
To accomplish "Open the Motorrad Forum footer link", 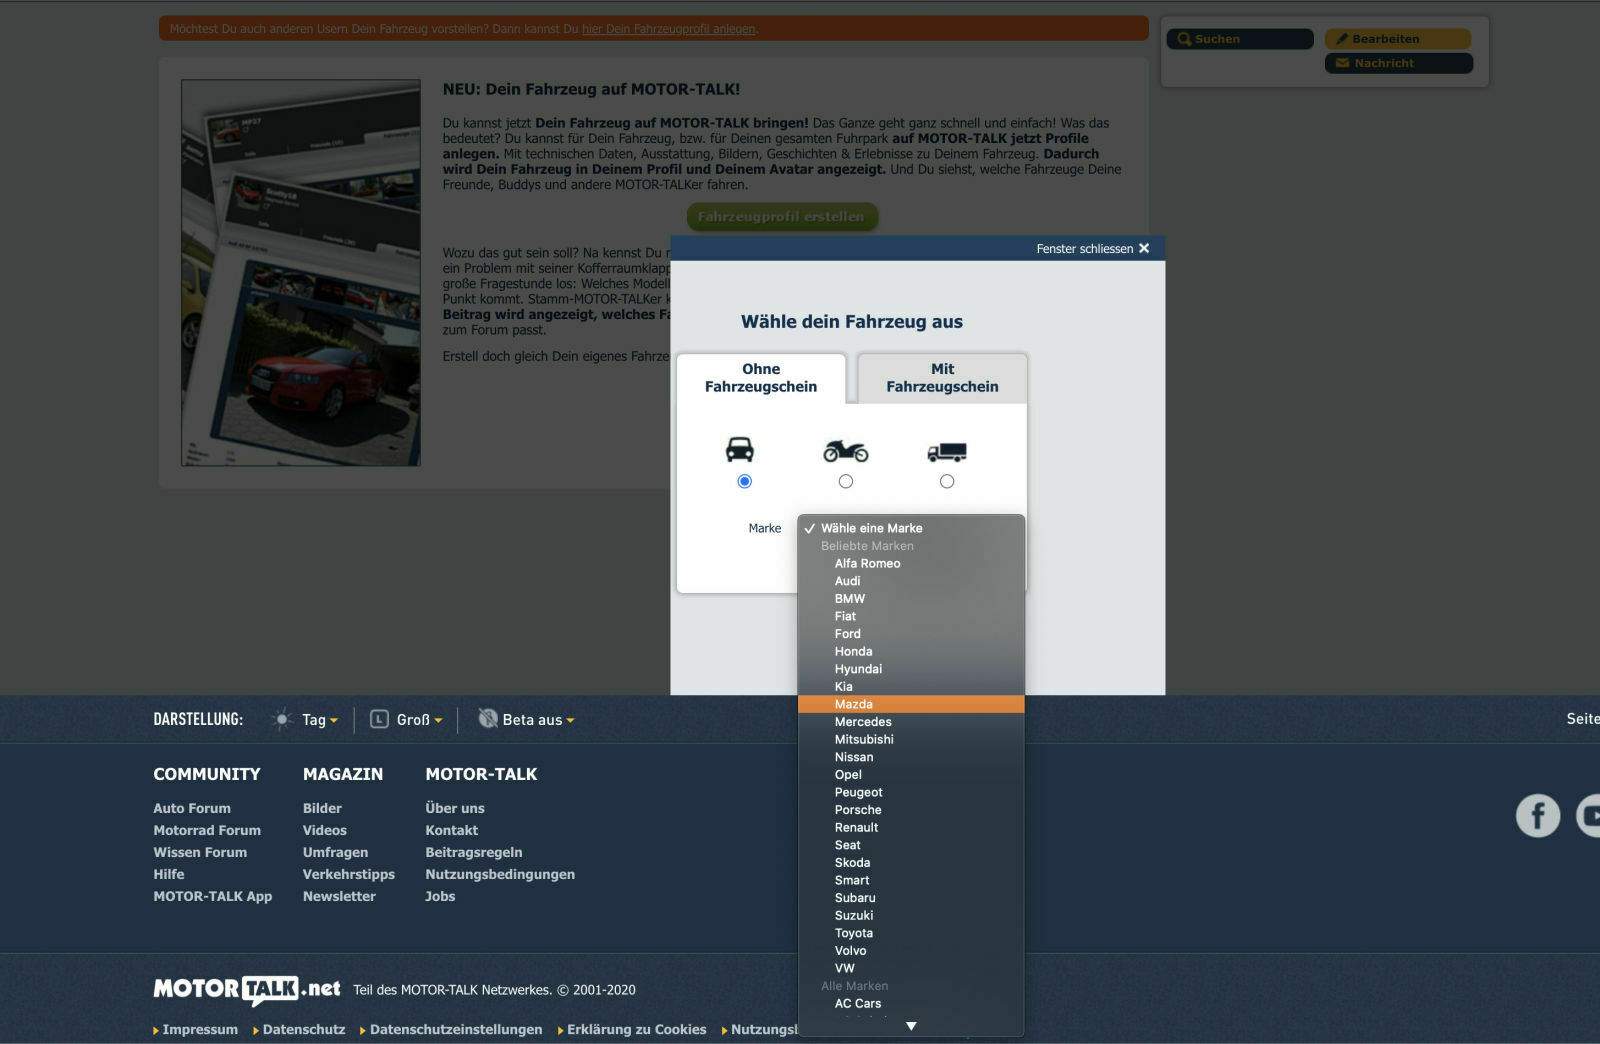I will click(207, 830).
